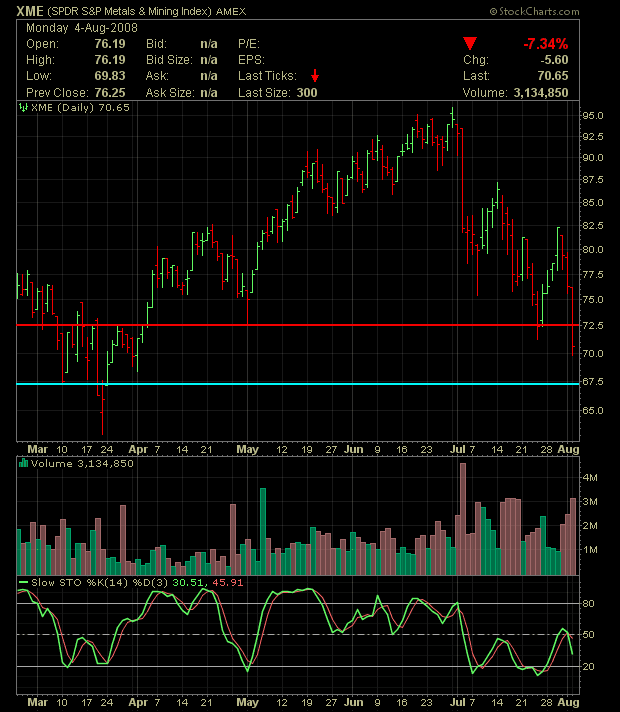Viewport: 620px width, 712px height.
Task: Click the 67.5 price axis label
Action: click(x=593, y=381)
